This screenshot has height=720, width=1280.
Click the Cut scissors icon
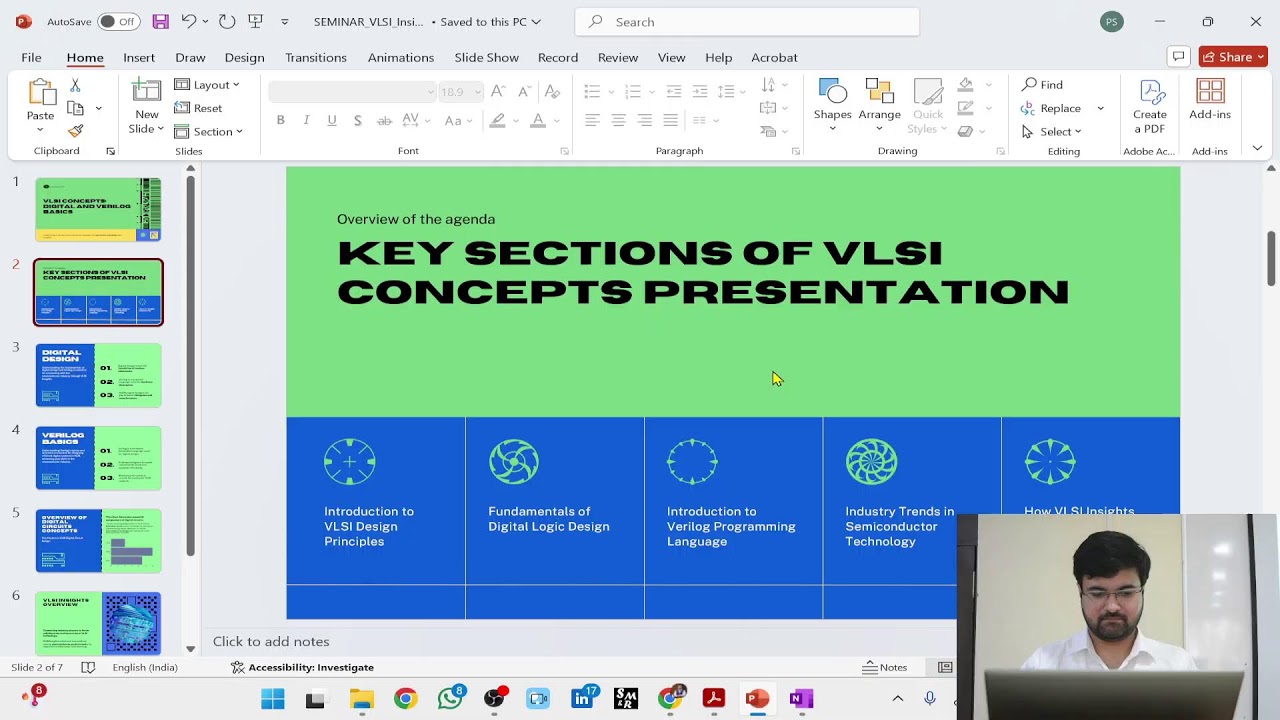coord(75,86)
